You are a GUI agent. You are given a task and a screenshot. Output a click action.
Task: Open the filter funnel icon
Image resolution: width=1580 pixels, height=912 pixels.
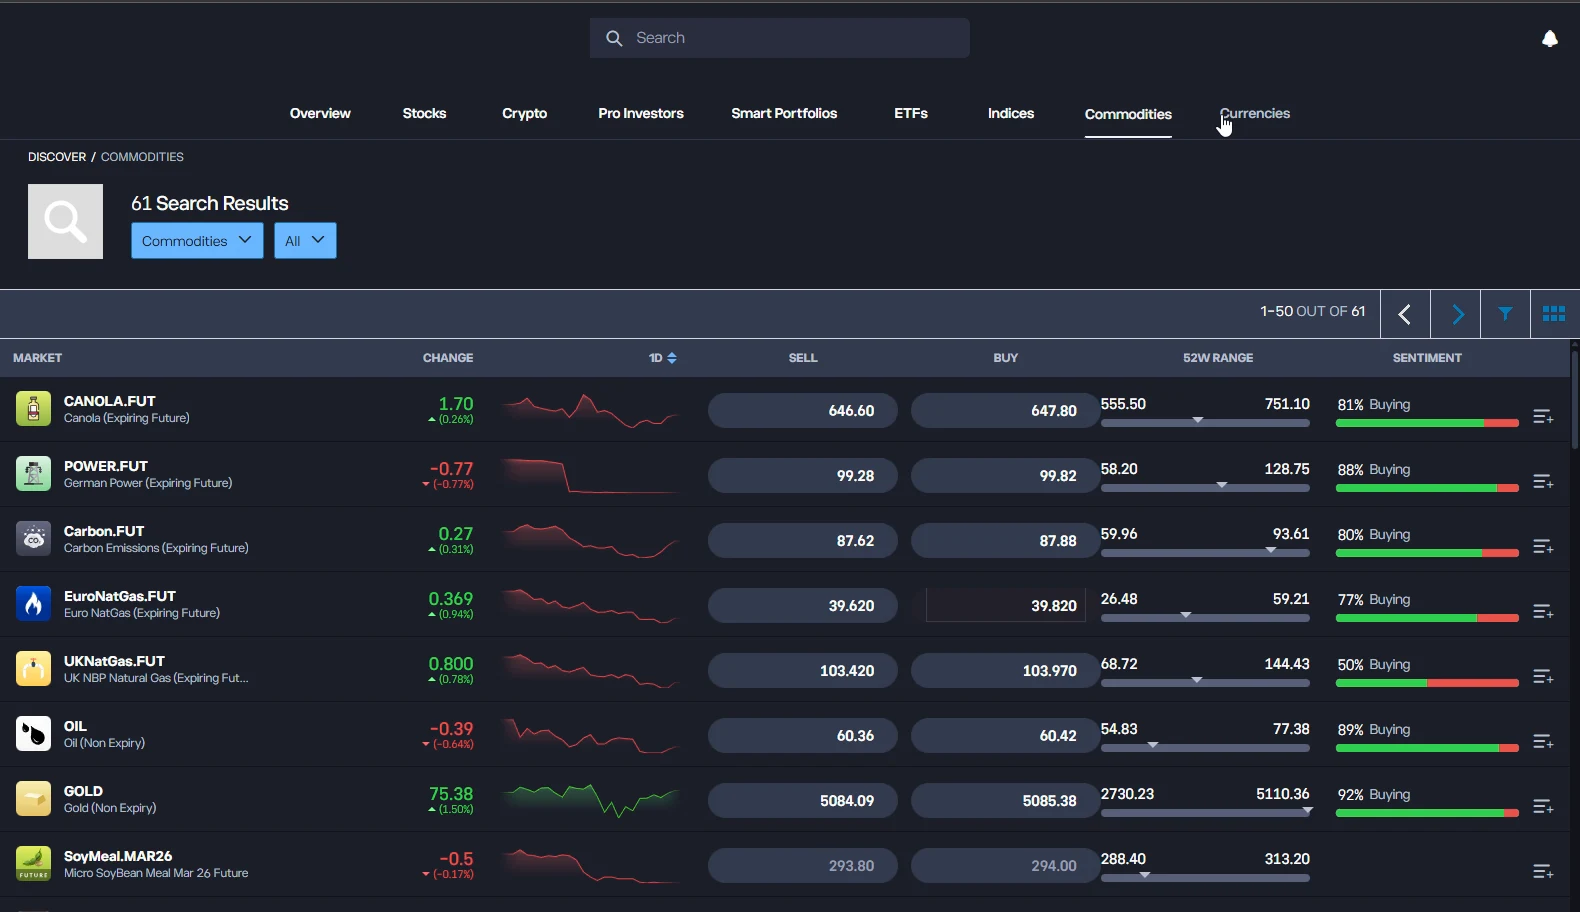point(1505,314)
